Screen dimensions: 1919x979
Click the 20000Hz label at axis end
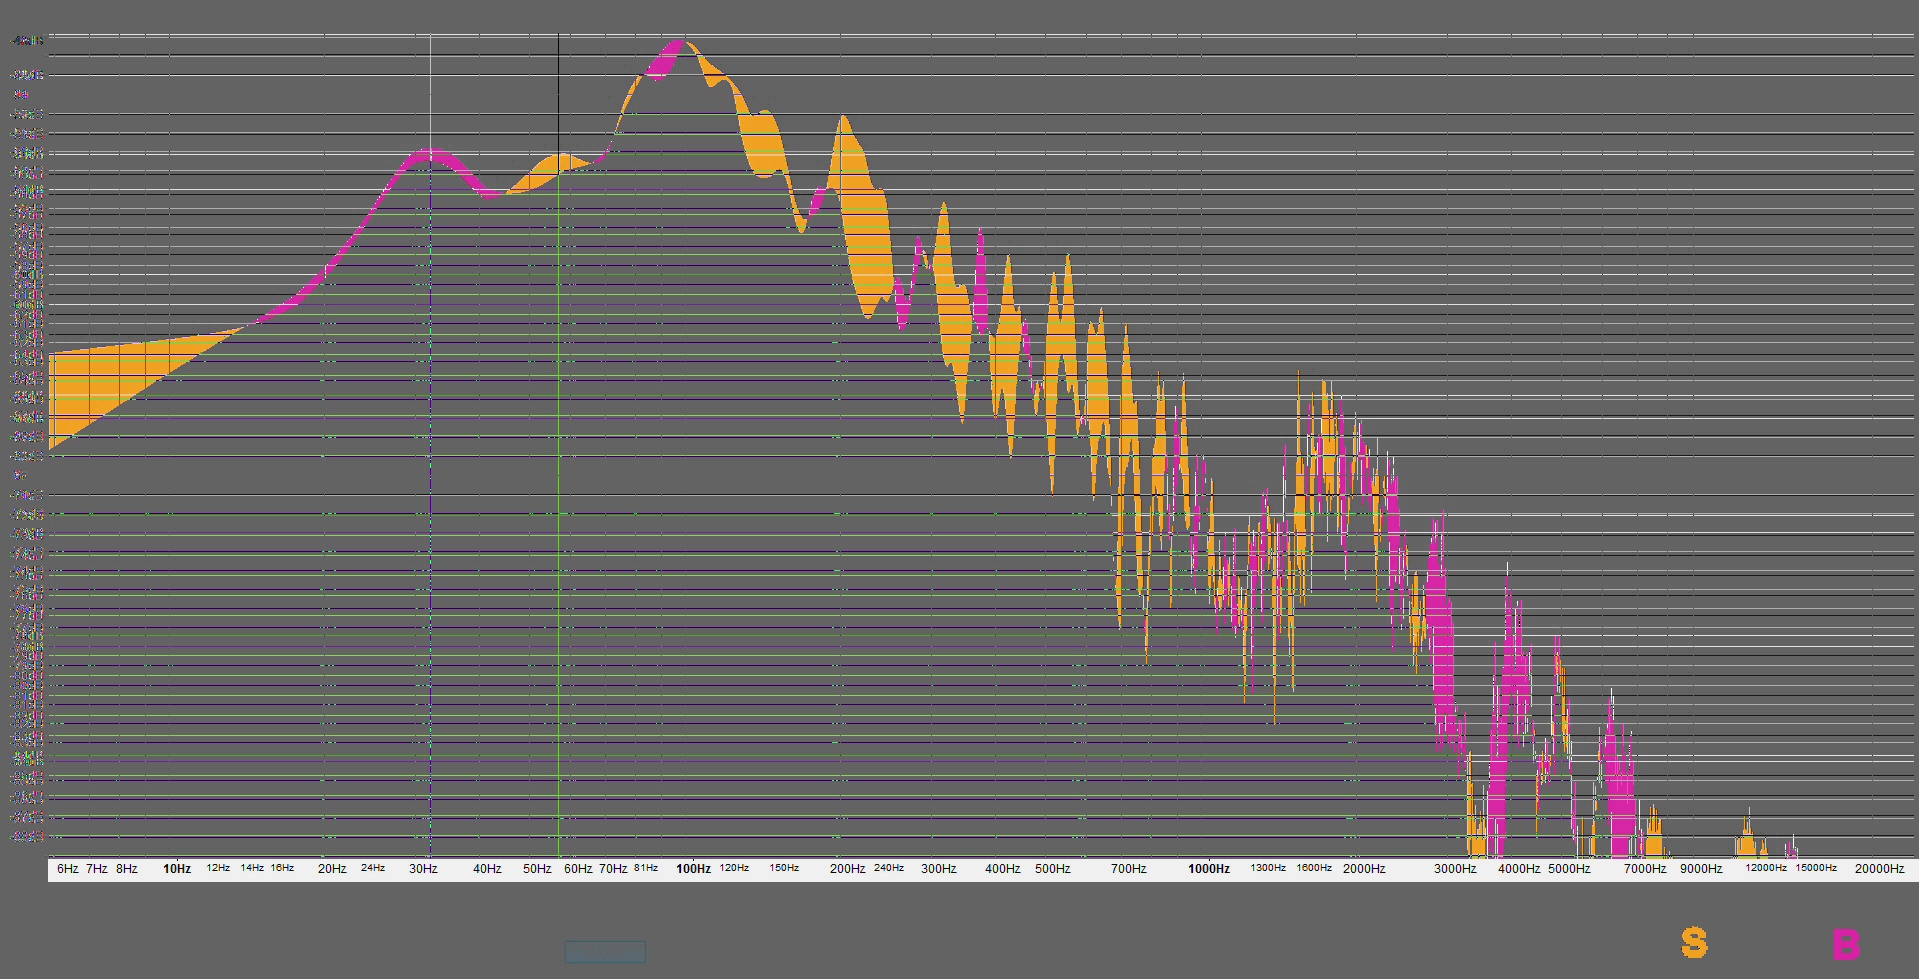(x=1878, y=869)
